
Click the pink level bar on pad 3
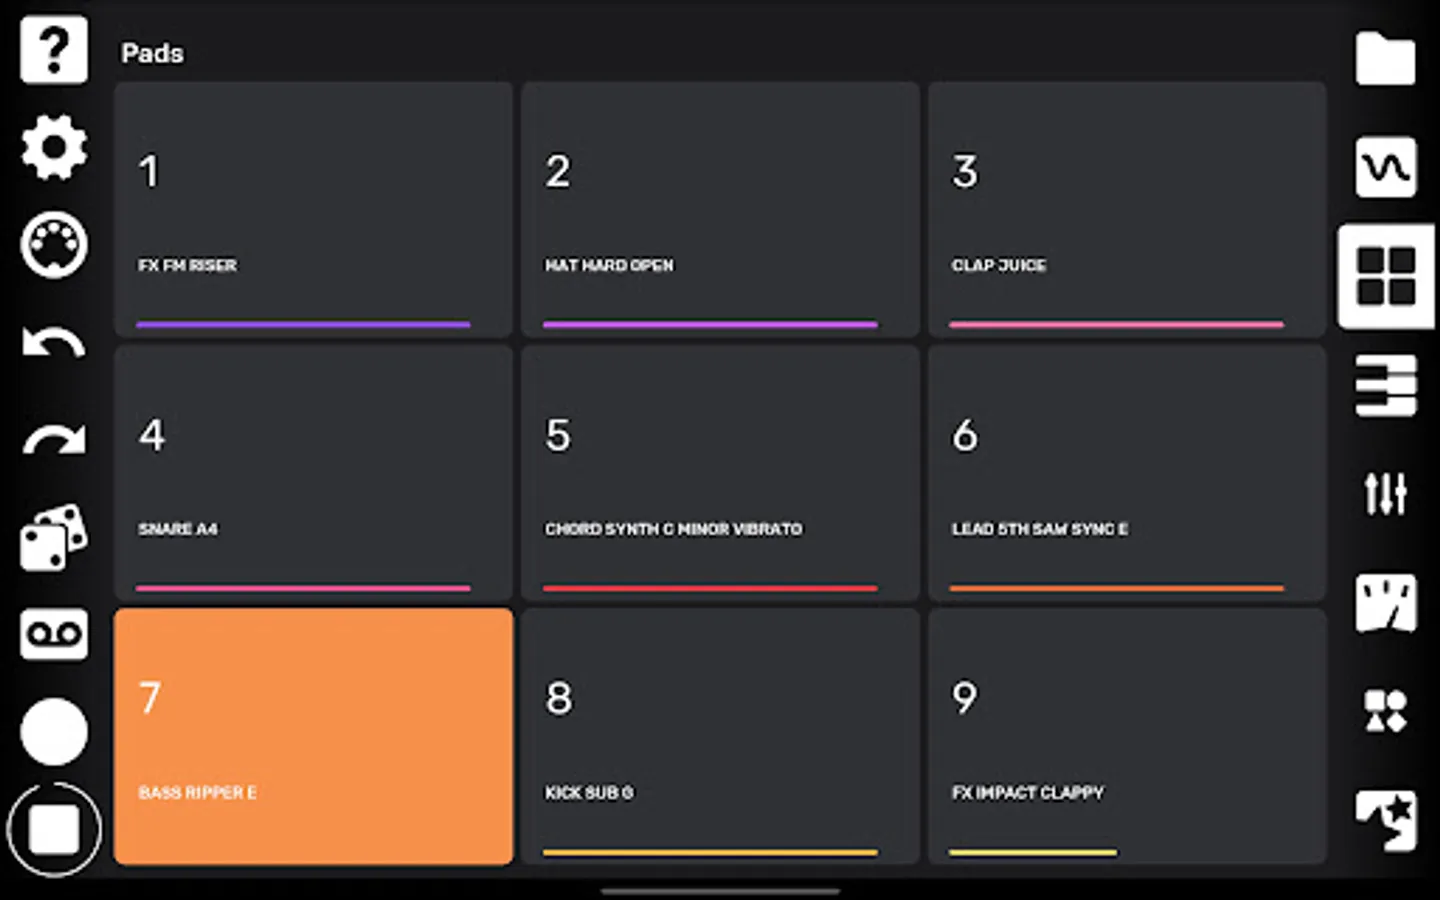1116,324
